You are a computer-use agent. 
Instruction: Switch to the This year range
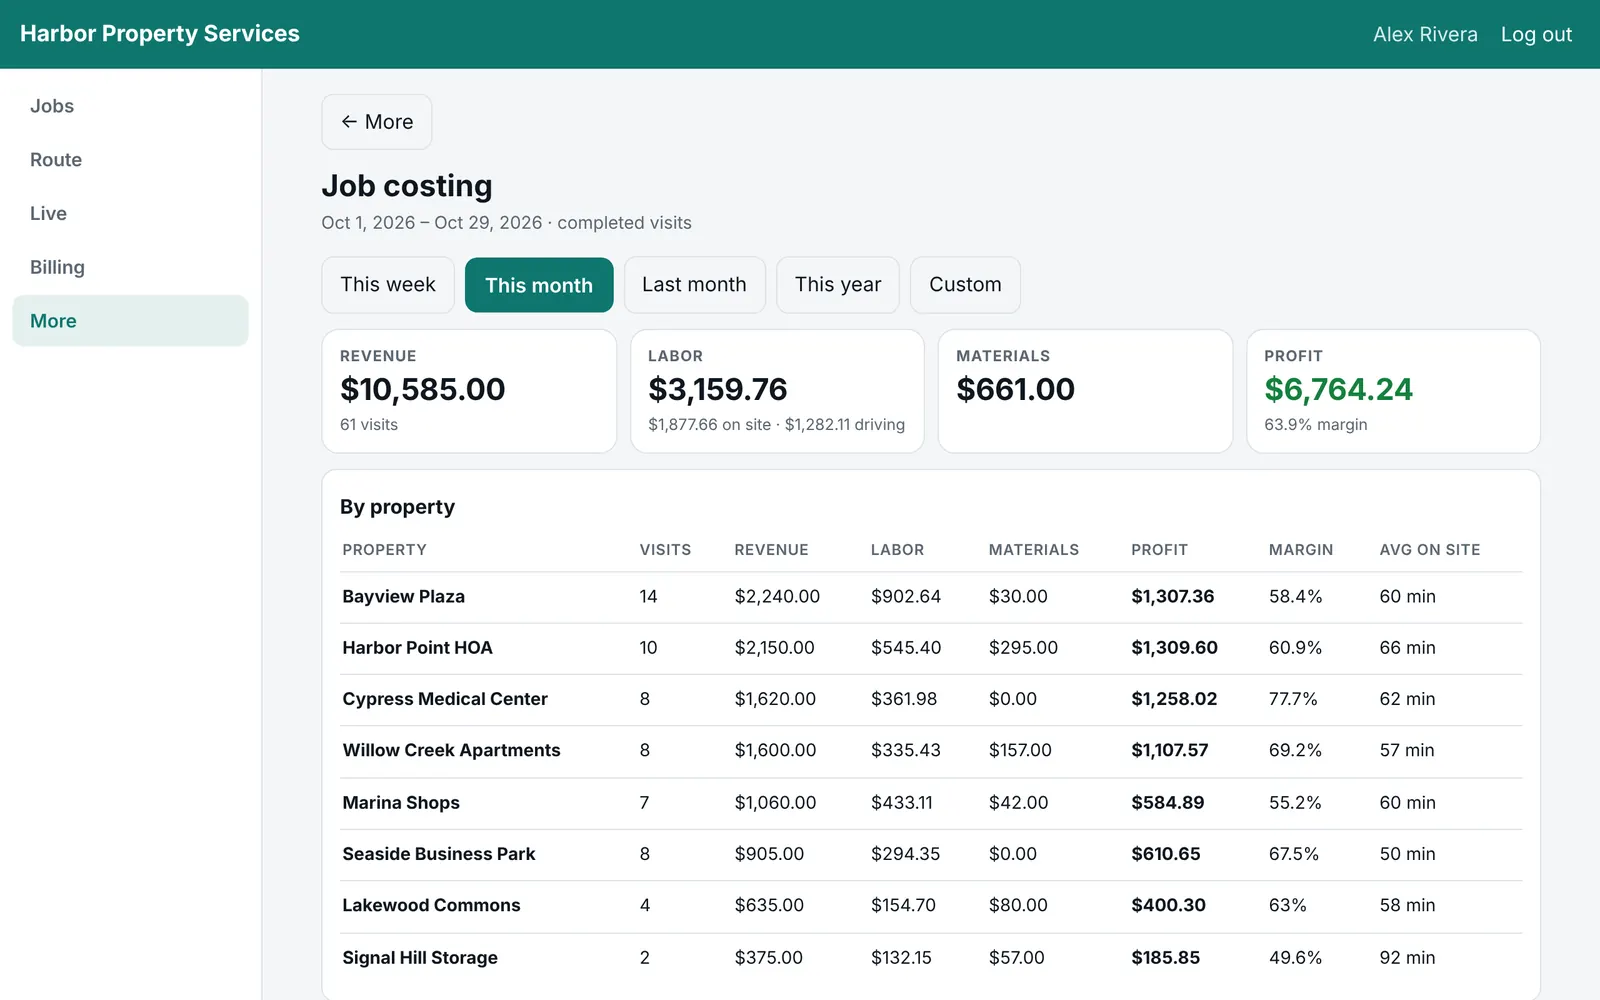click(x=838, y=285)
